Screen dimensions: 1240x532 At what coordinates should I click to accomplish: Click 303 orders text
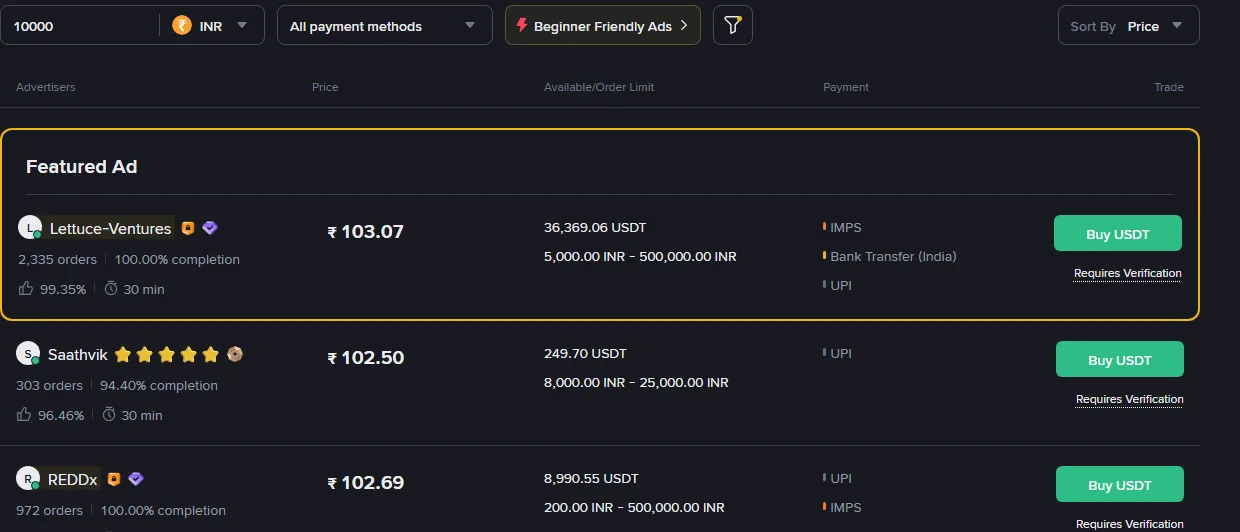click(x=49, y=386)
